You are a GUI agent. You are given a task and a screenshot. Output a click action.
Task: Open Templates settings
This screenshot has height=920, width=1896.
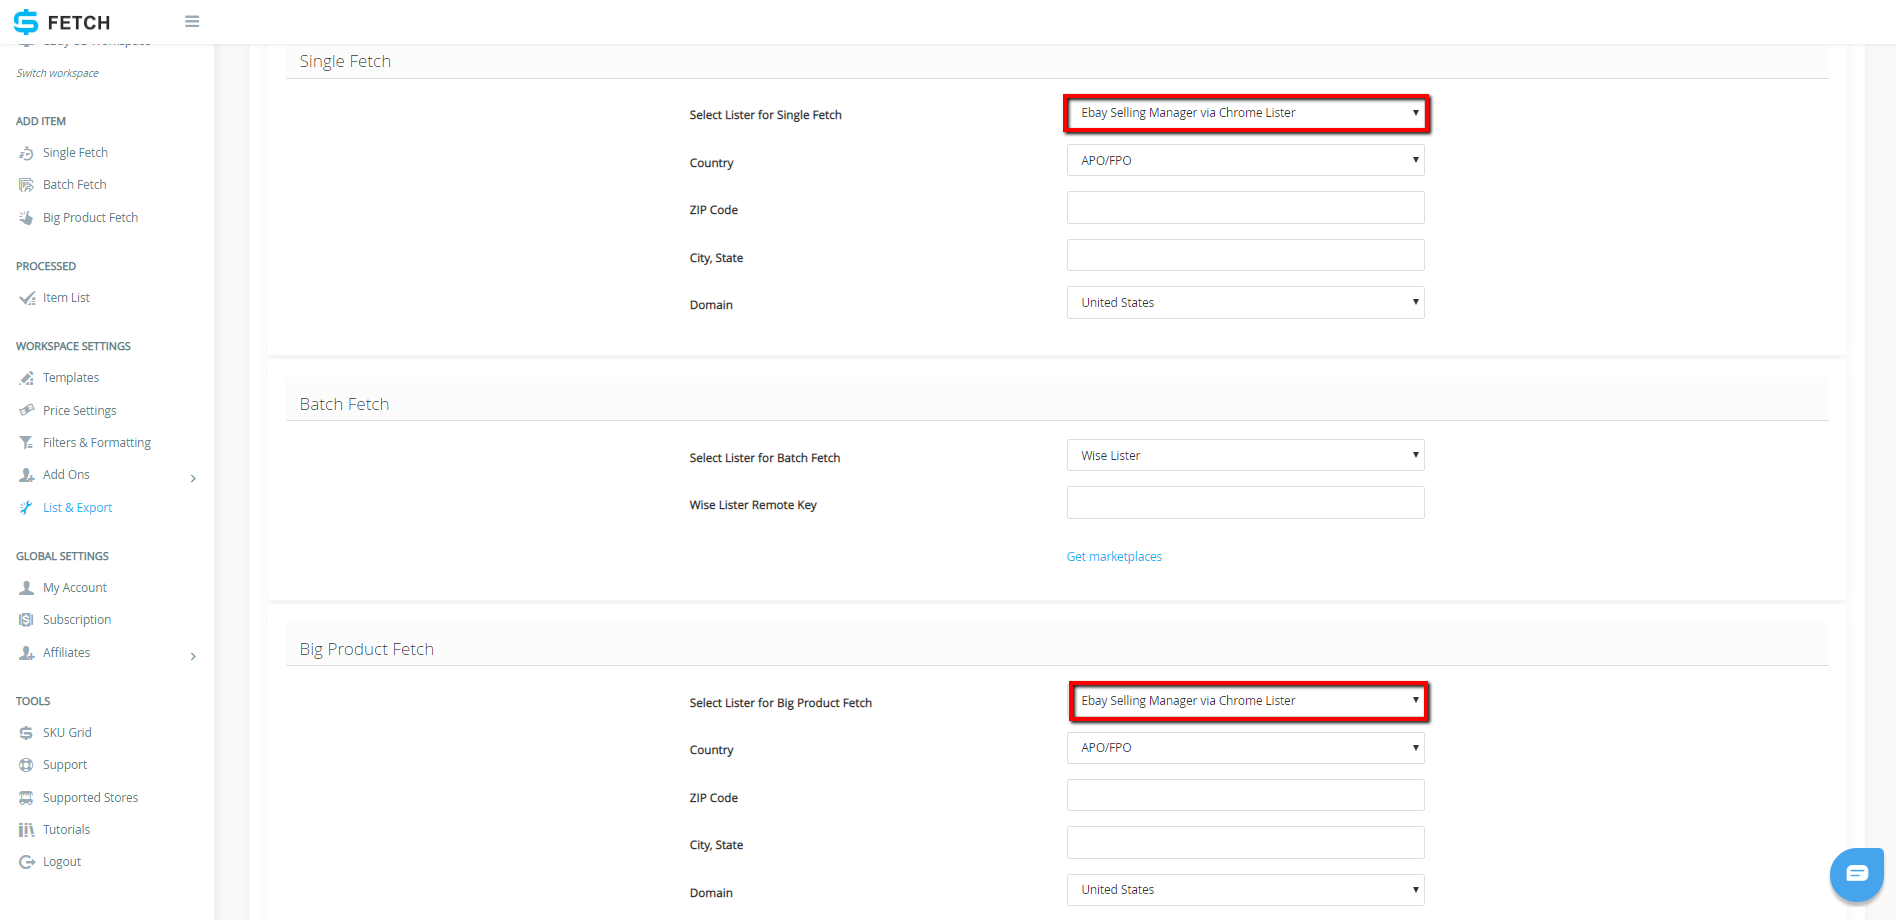click(71, 378)
